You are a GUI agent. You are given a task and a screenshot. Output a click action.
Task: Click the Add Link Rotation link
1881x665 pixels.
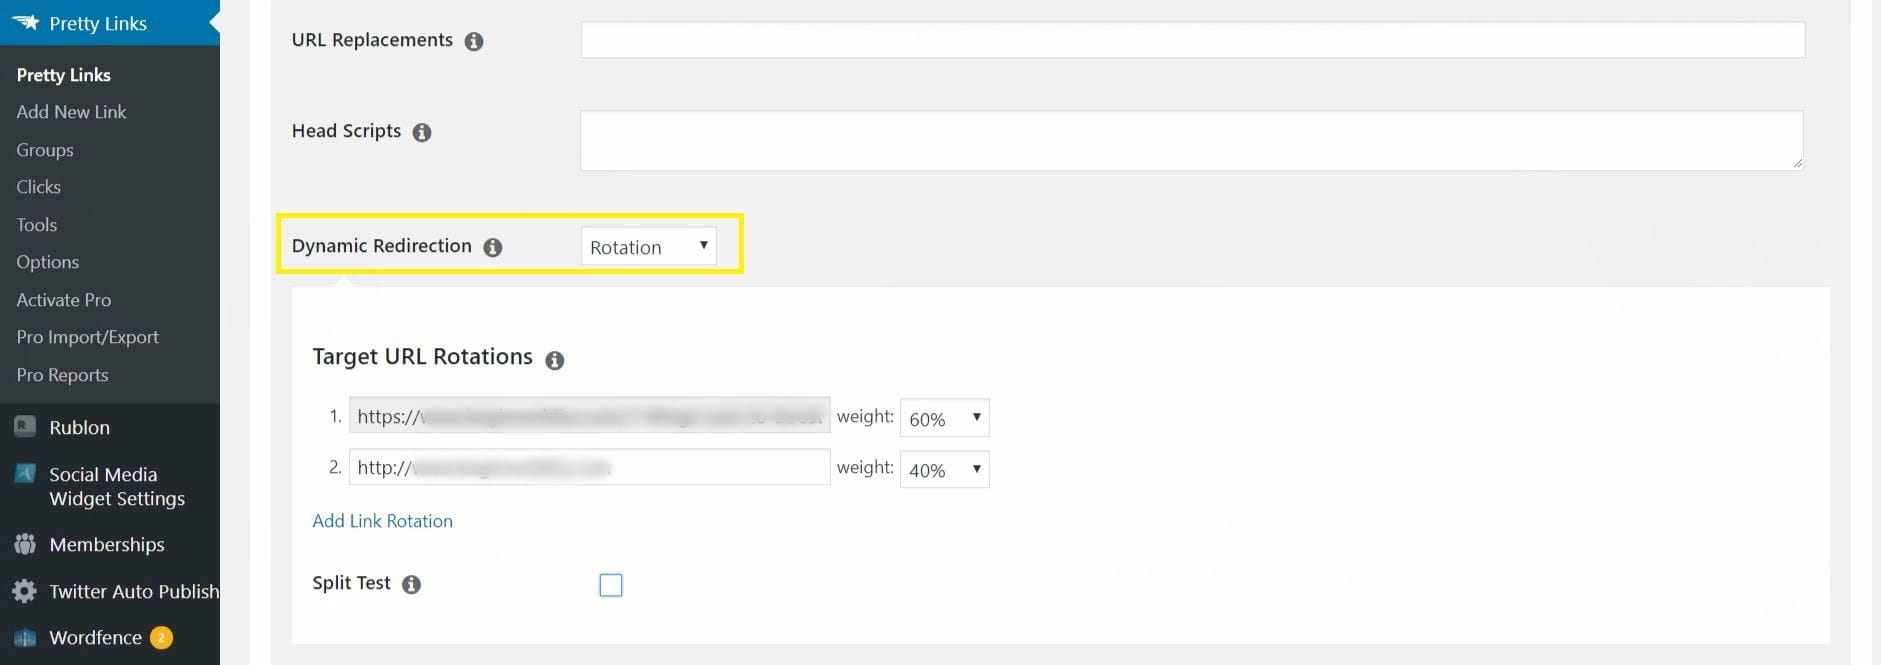click(x=382, y=521)
